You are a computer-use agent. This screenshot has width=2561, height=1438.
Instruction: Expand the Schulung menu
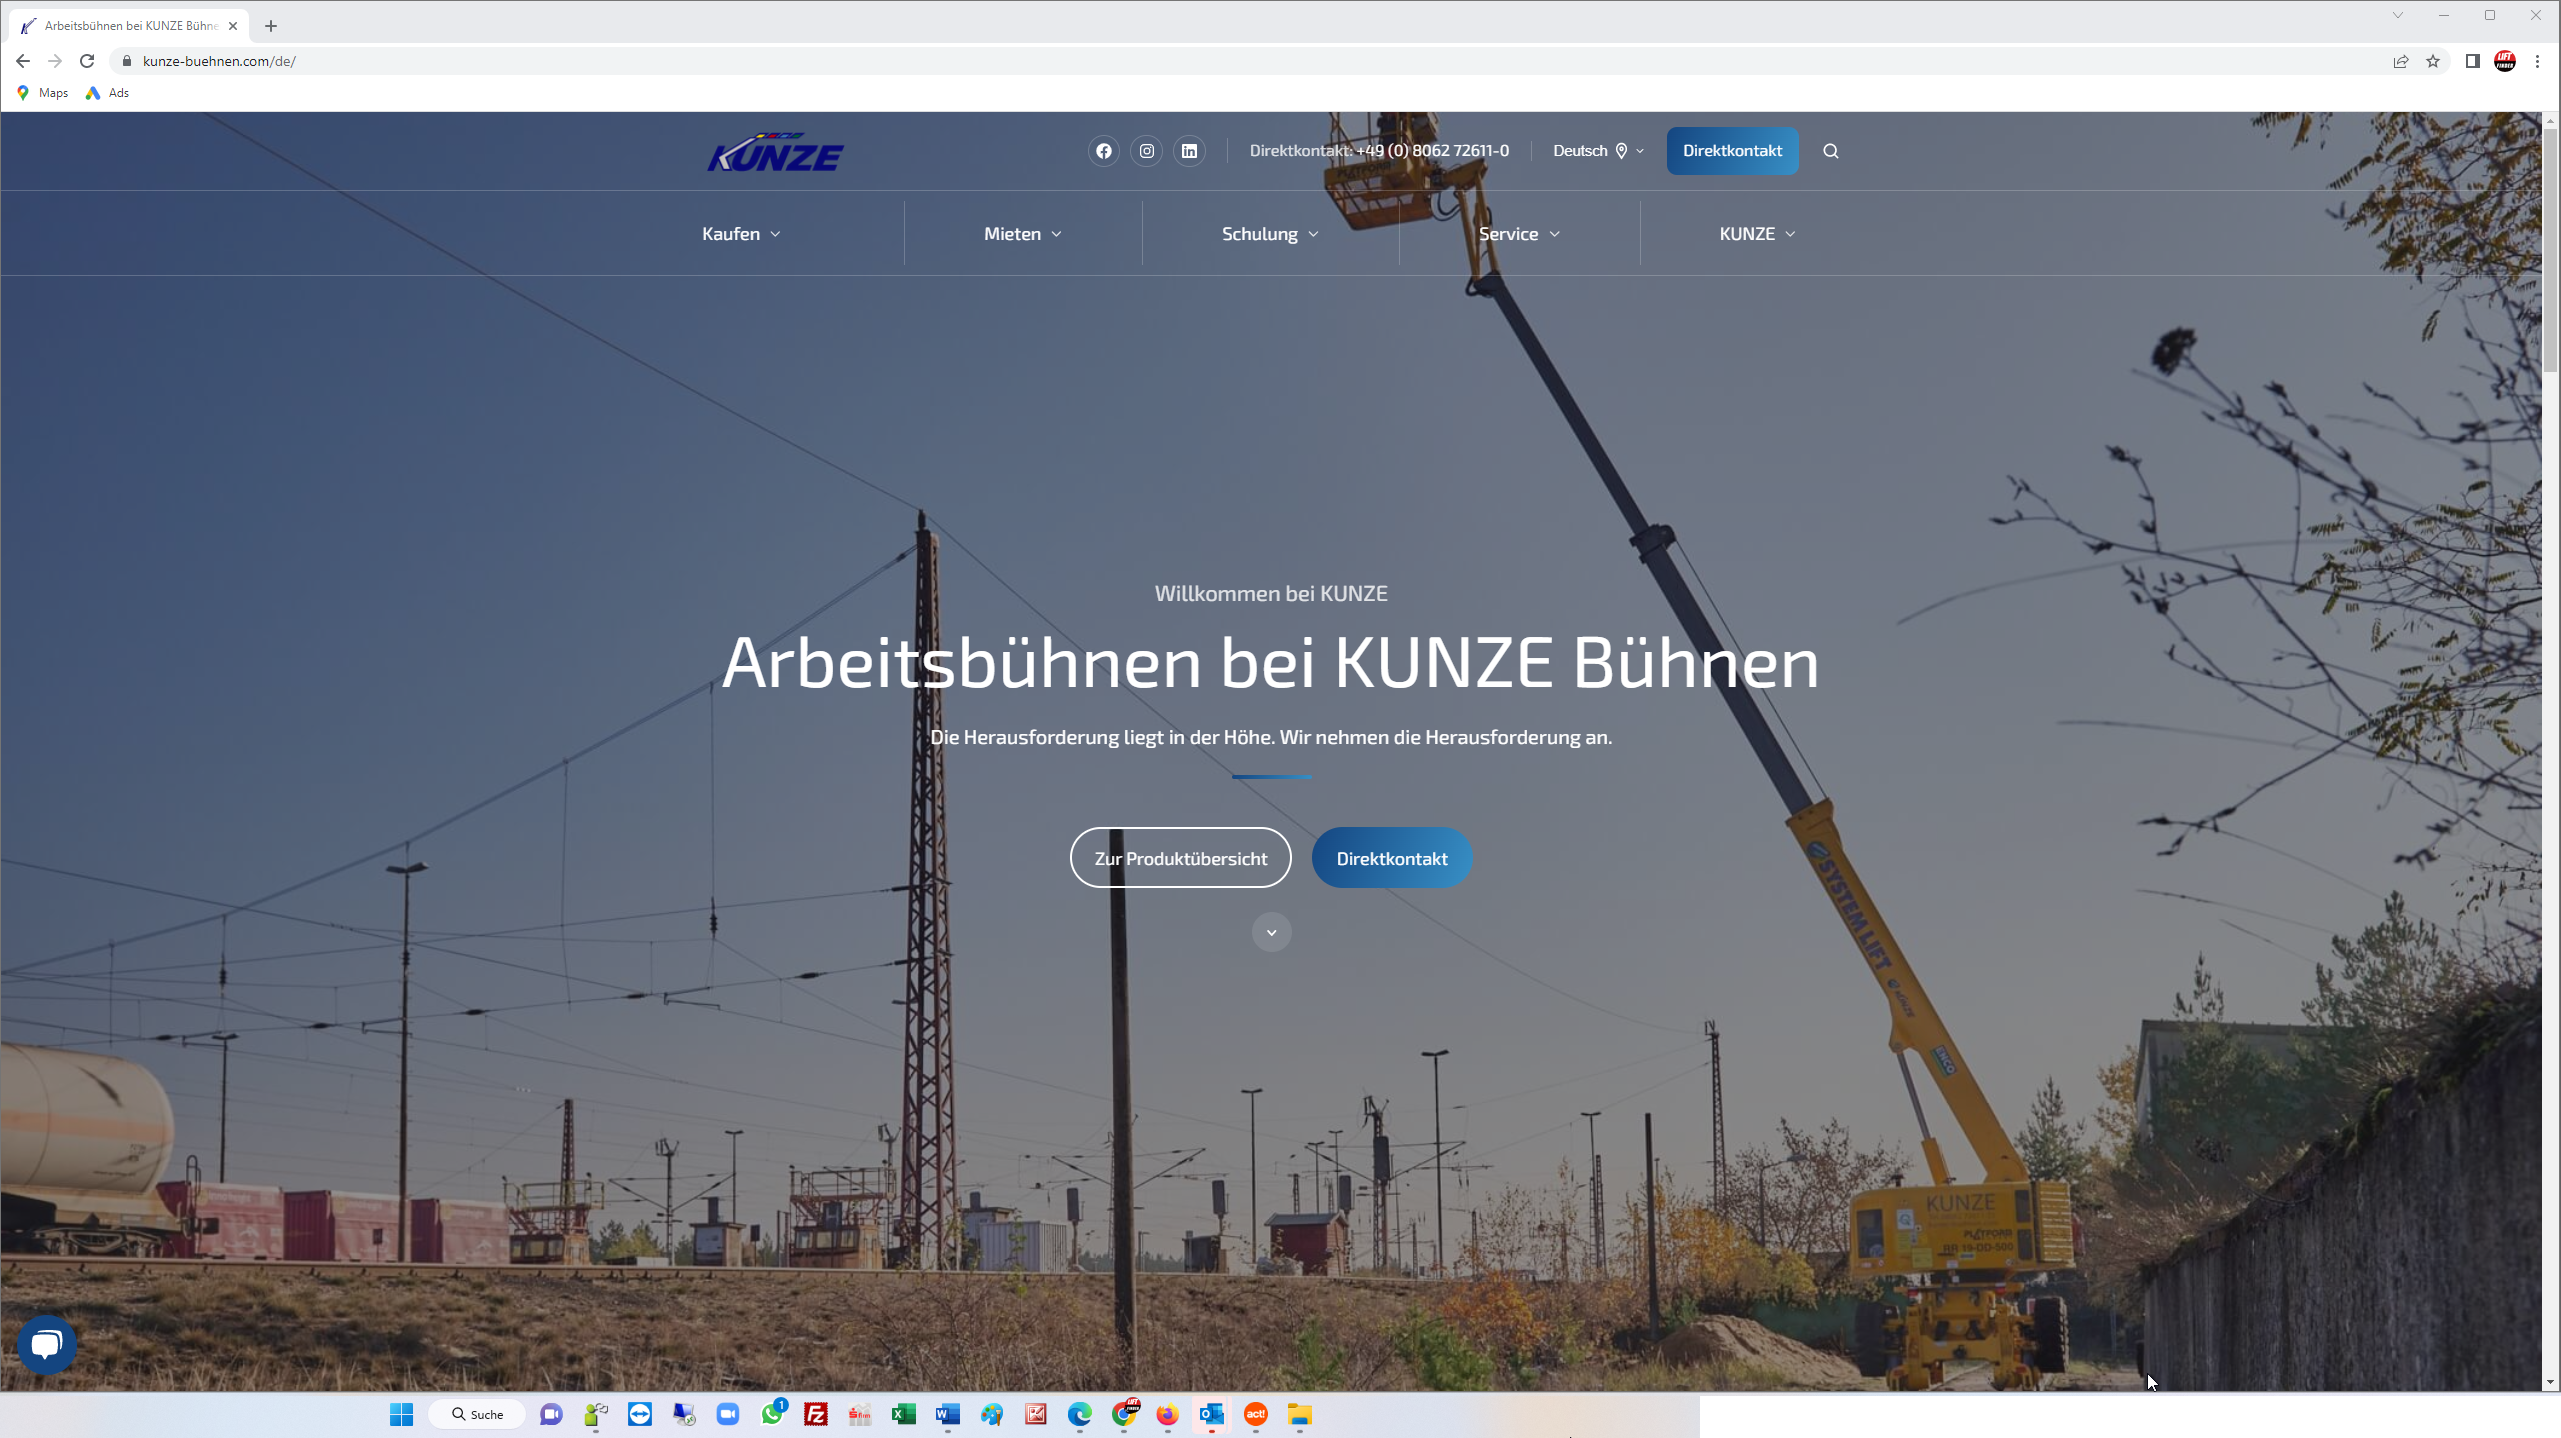click(1270, 233)
